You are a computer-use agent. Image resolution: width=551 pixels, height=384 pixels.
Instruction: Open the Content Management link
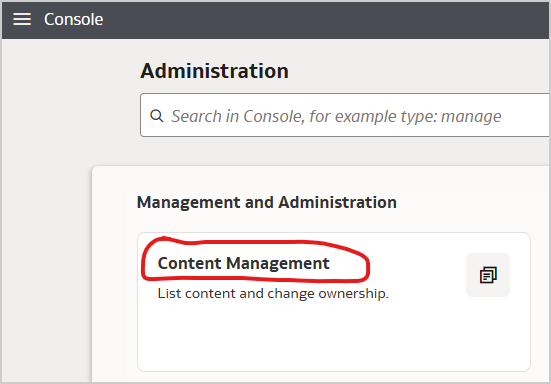pos(244,263)
